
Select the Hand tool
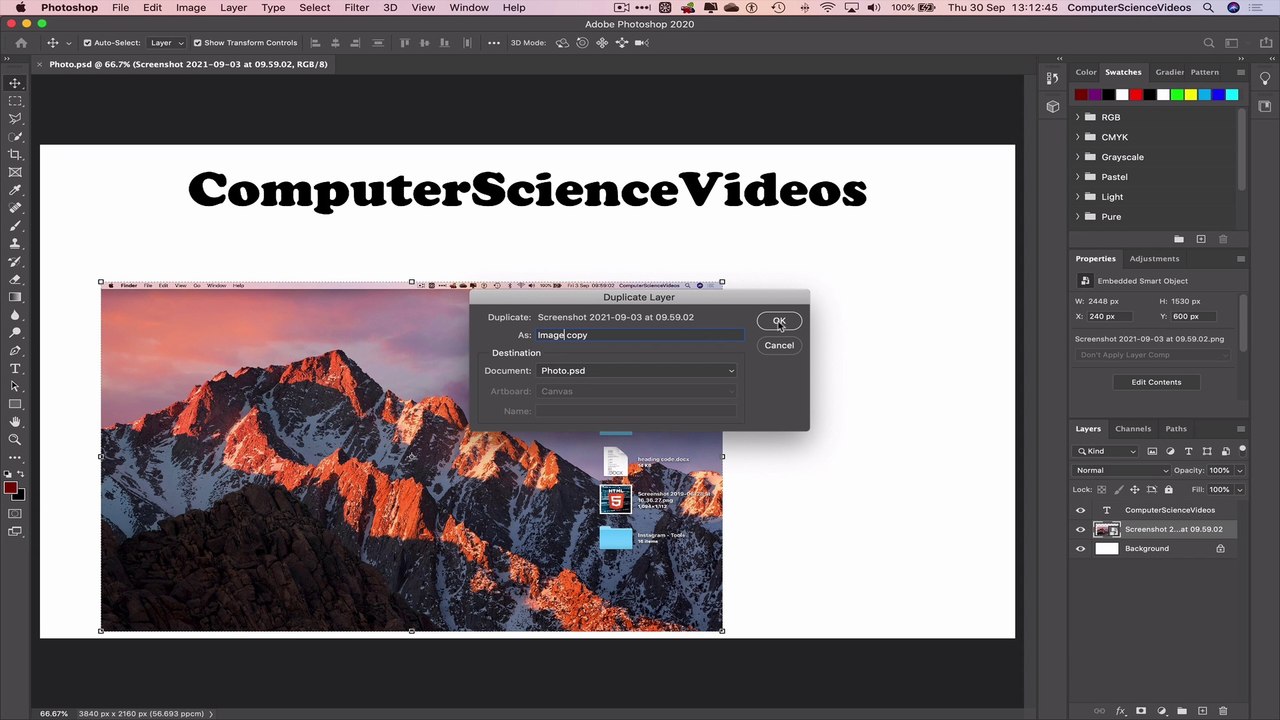[15, 422]
